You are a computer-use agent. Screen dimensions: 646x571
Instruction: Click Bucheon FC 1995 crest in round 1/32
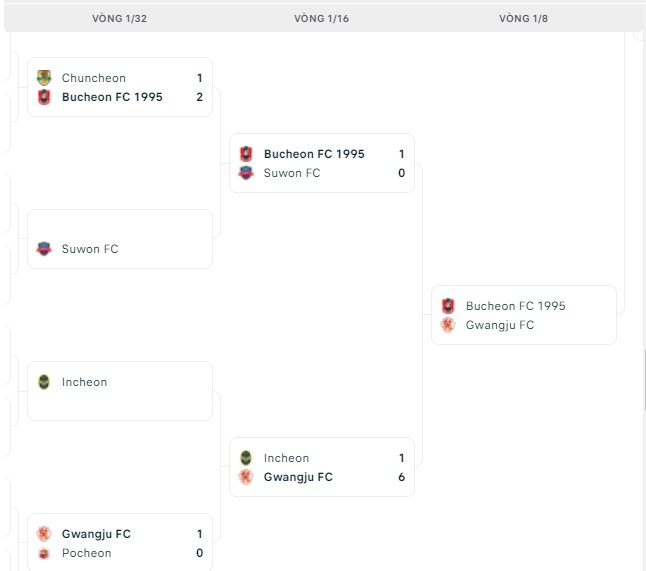coord(44,97)
